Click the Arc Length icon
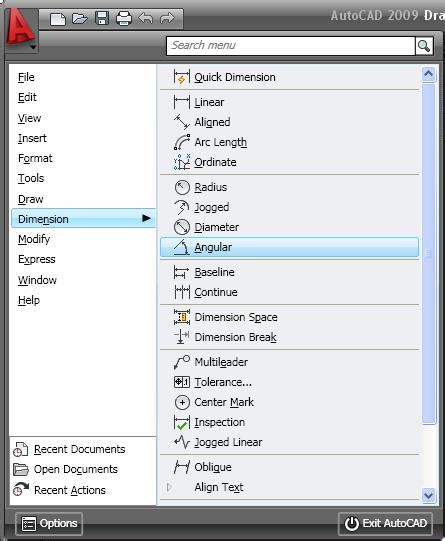 pyautogui.click(x=181, y=142)
